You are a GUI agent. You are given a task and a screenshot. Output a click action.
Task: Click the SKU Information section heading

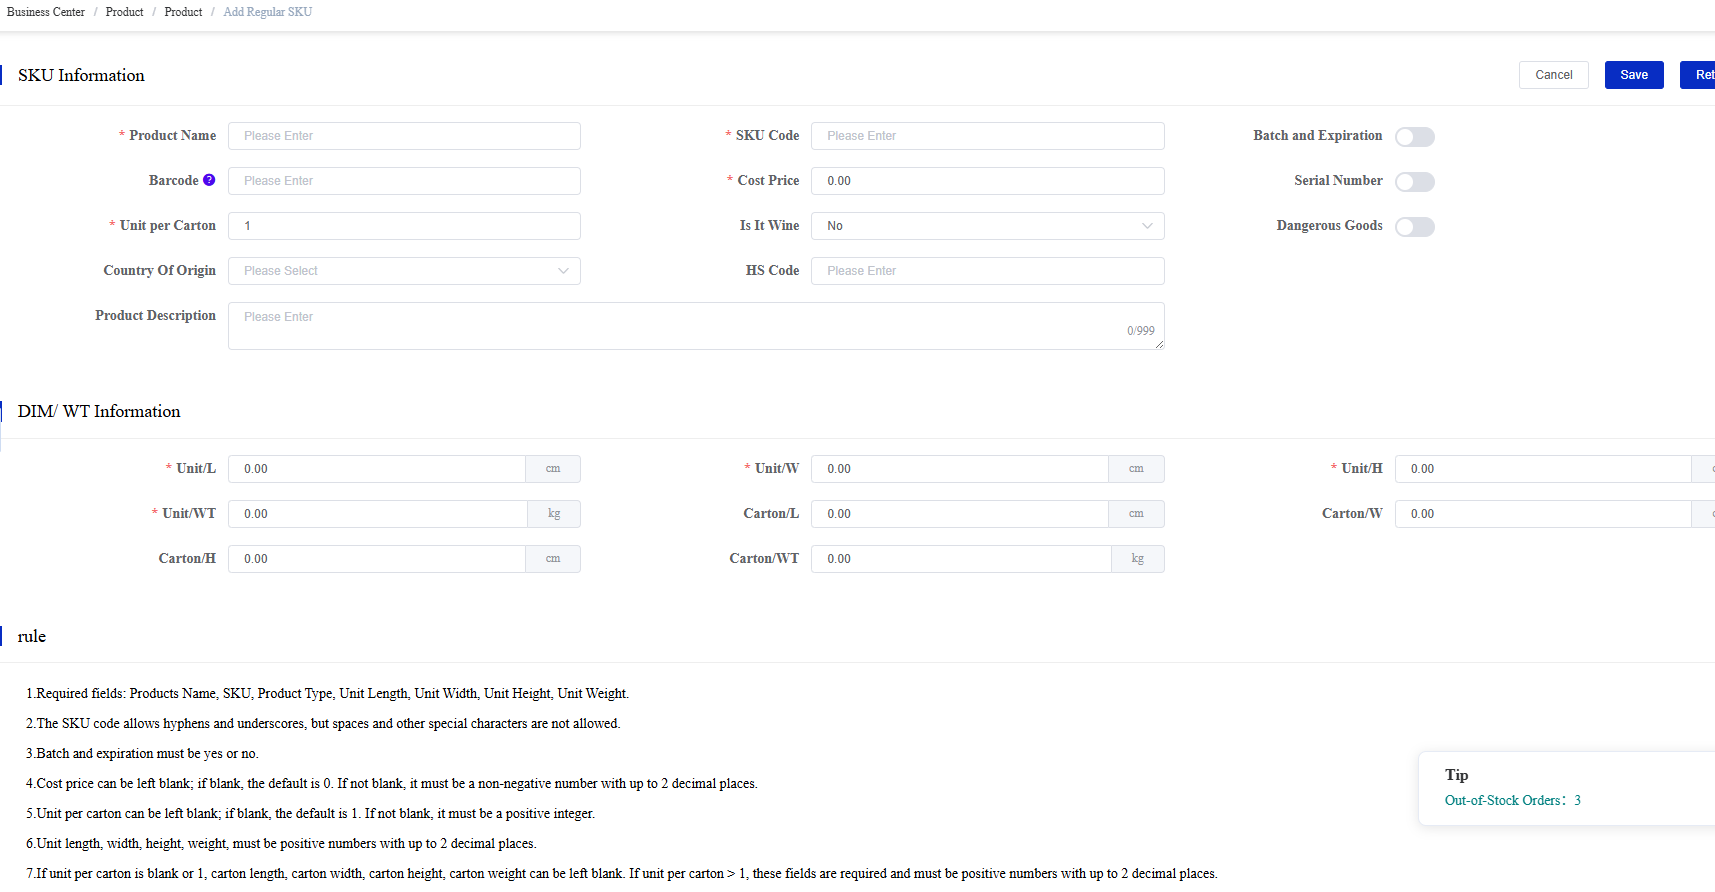[81, 75]
